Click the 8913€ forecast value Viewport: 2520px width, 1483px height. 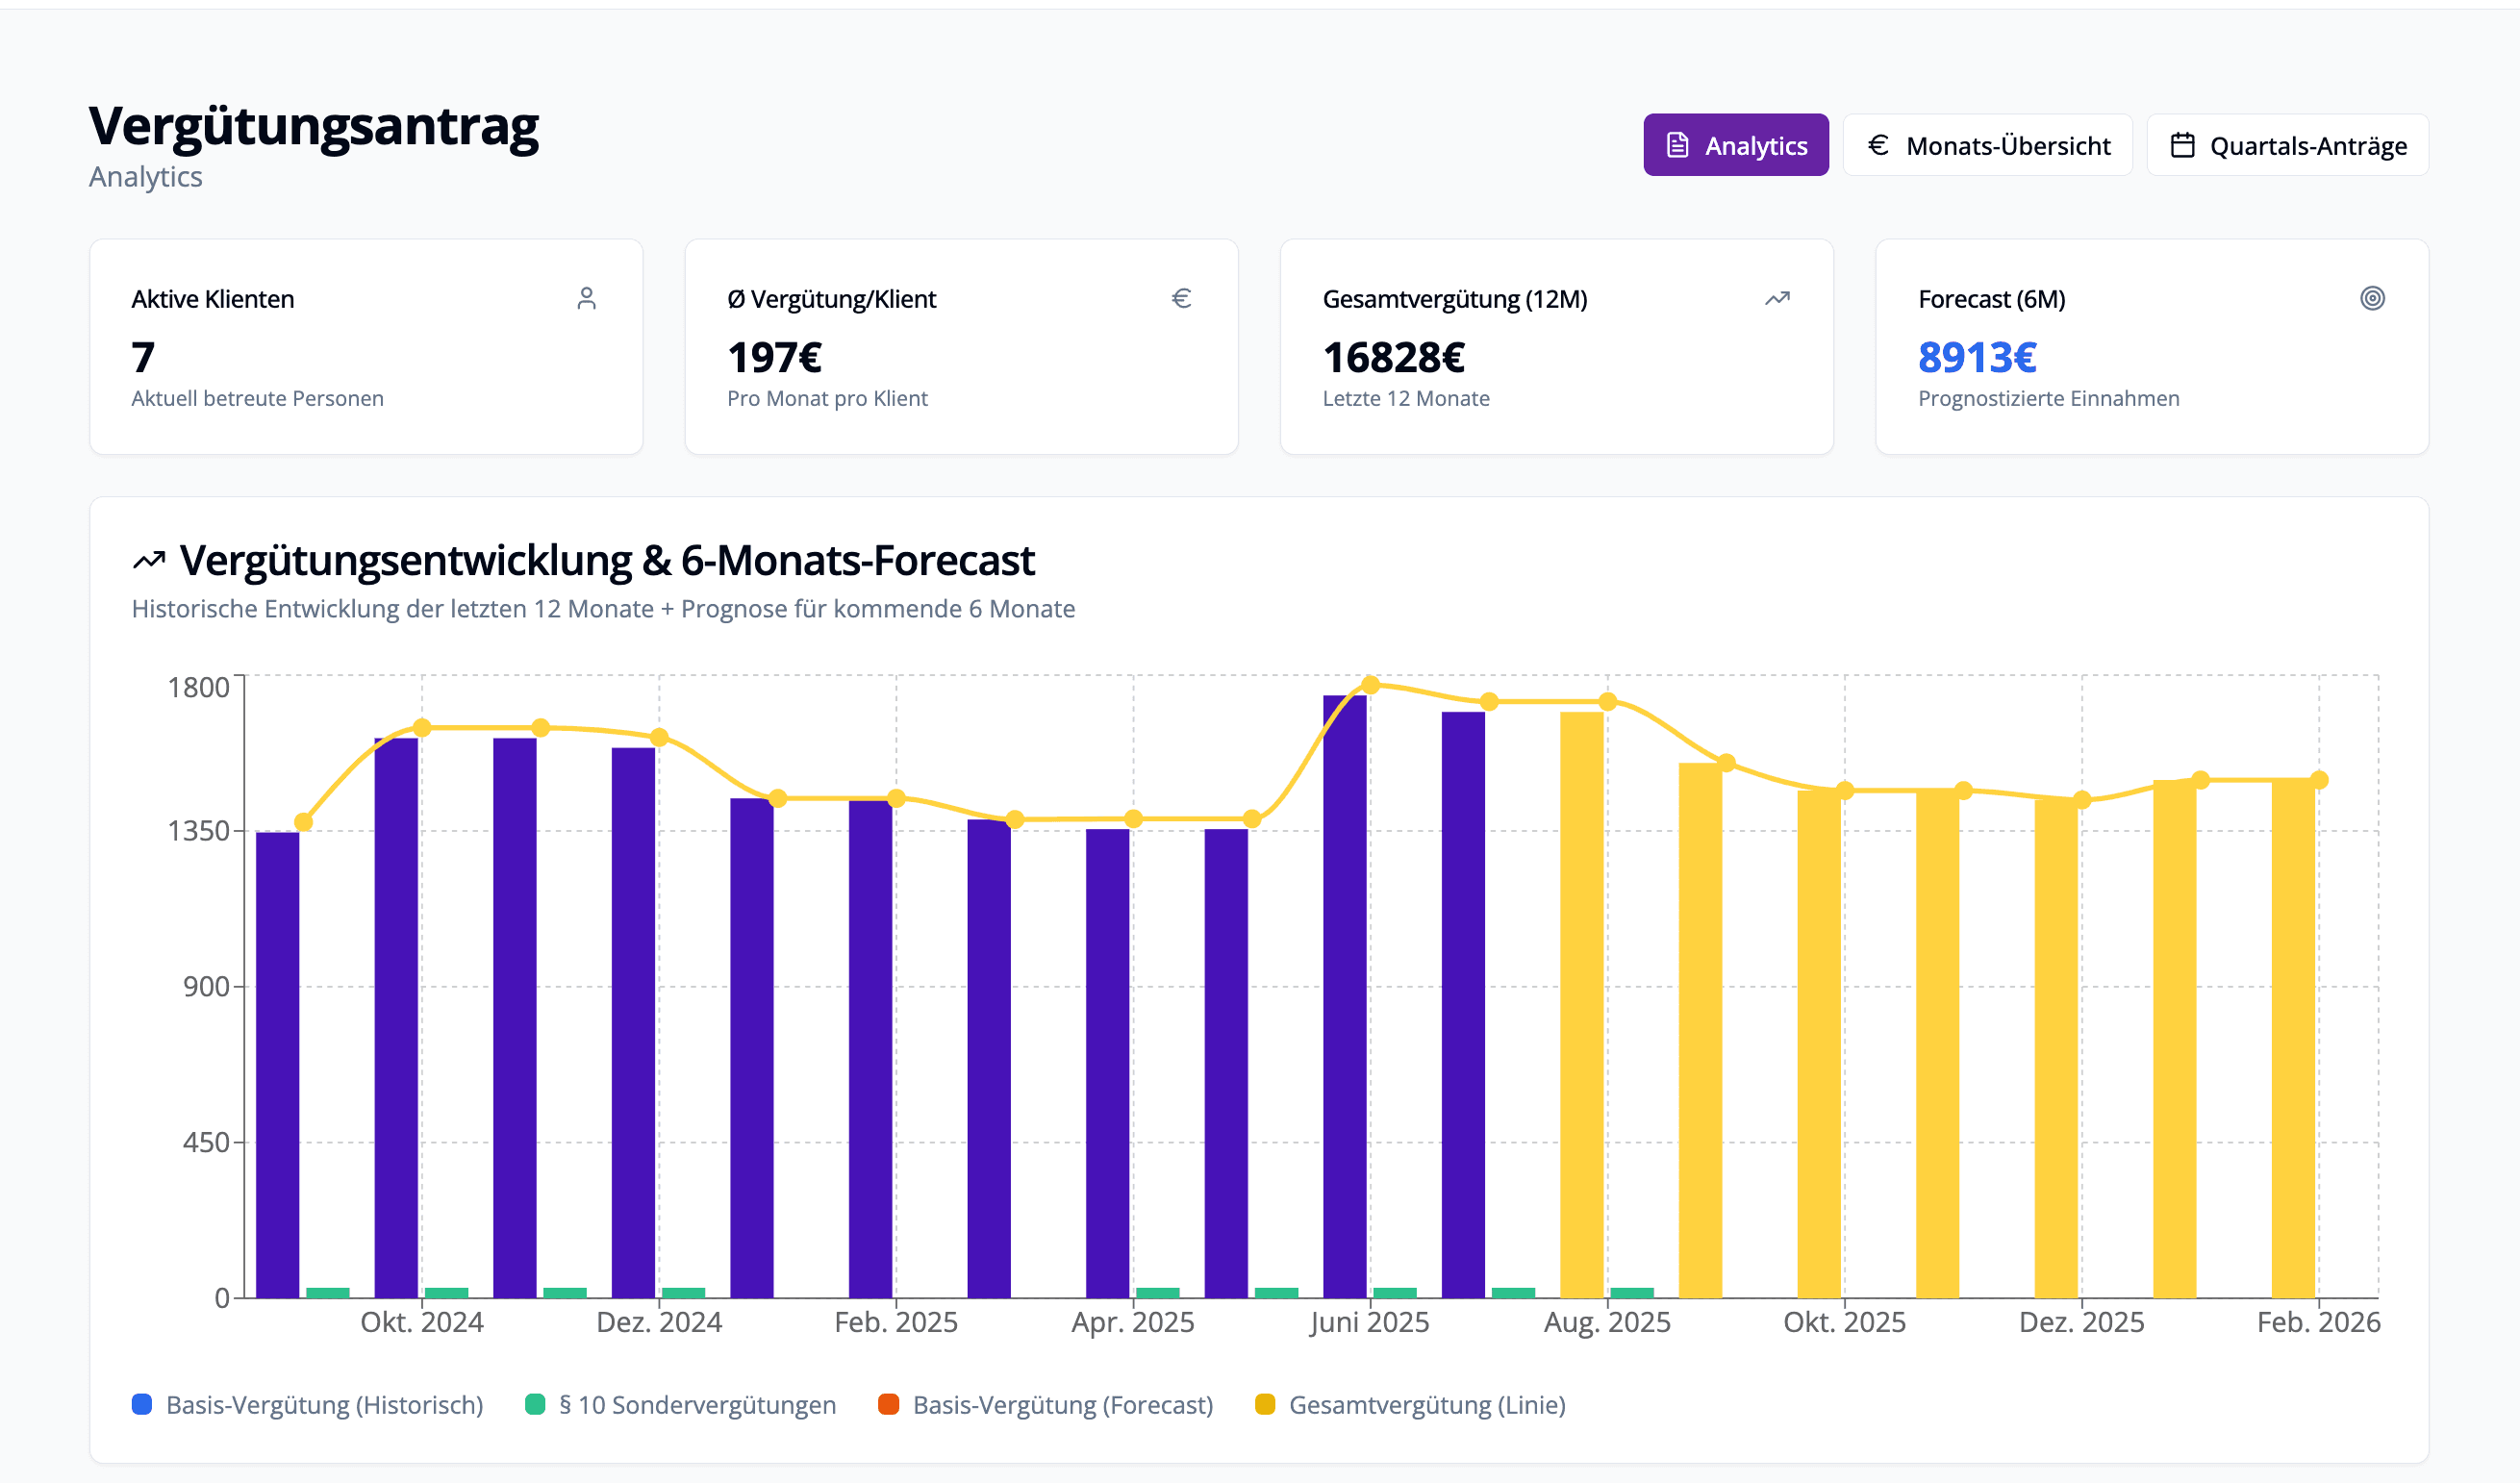coord(1976,357)
